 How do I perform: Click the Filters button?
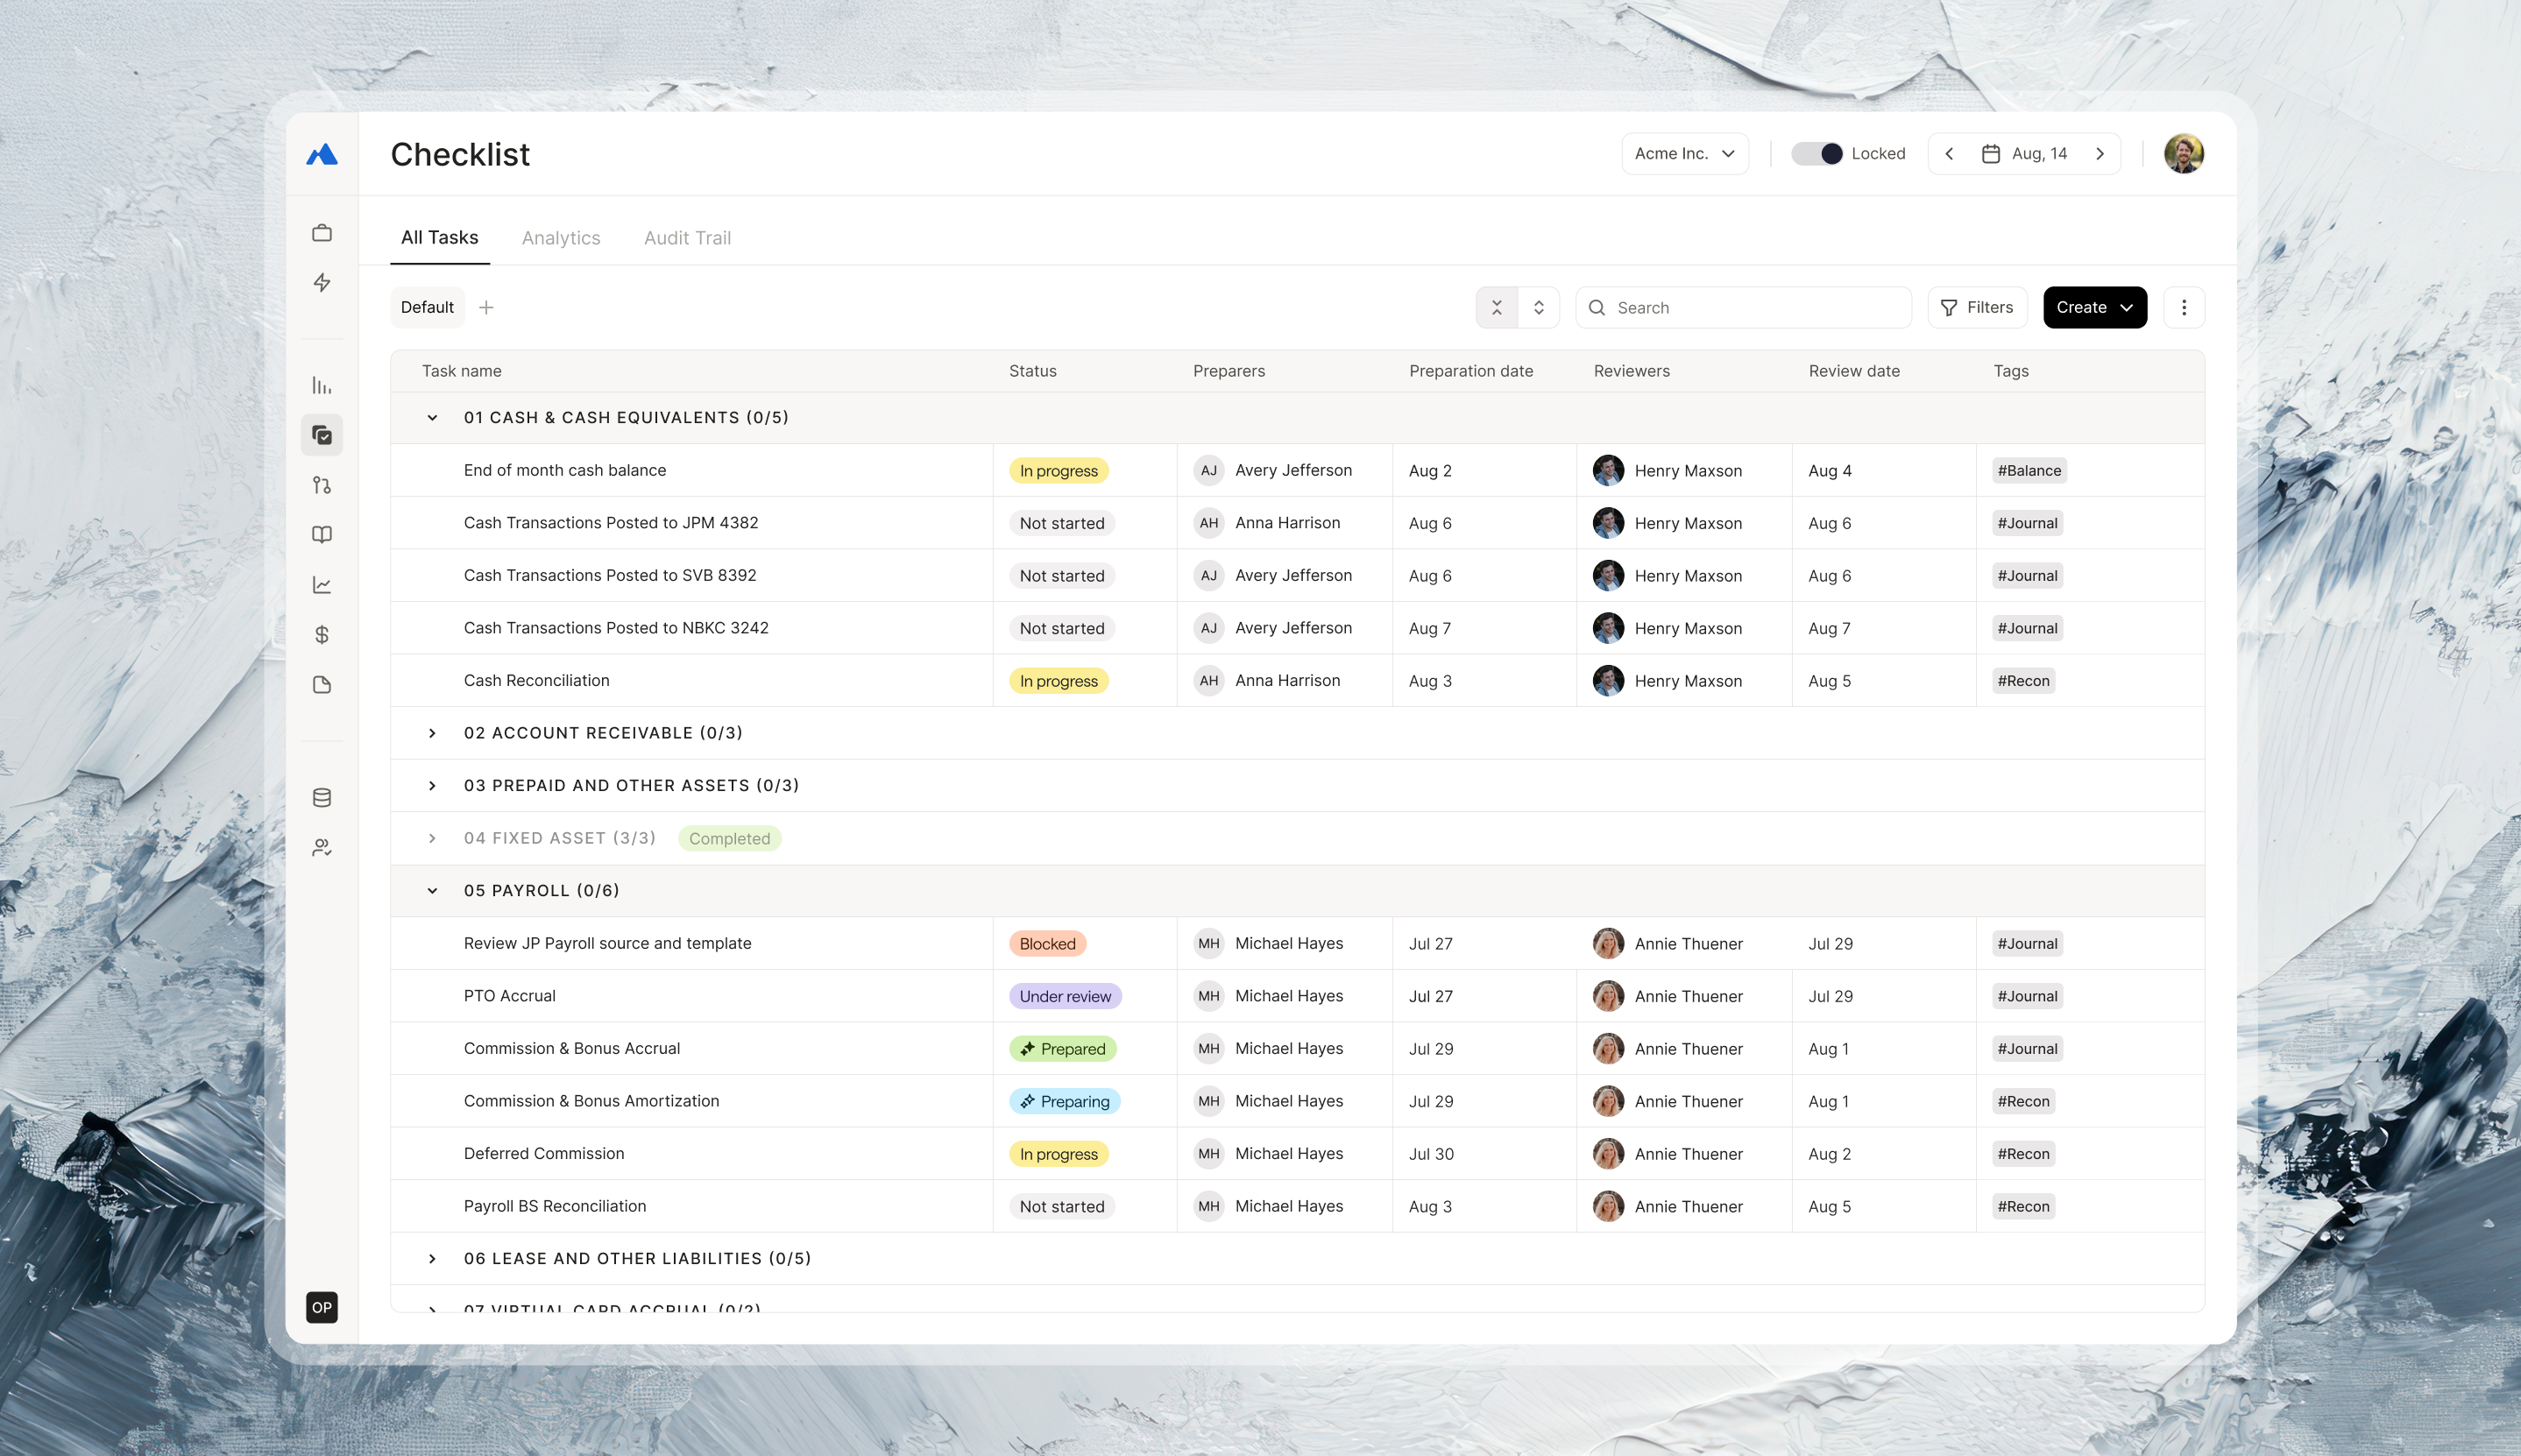[1976, 308]
